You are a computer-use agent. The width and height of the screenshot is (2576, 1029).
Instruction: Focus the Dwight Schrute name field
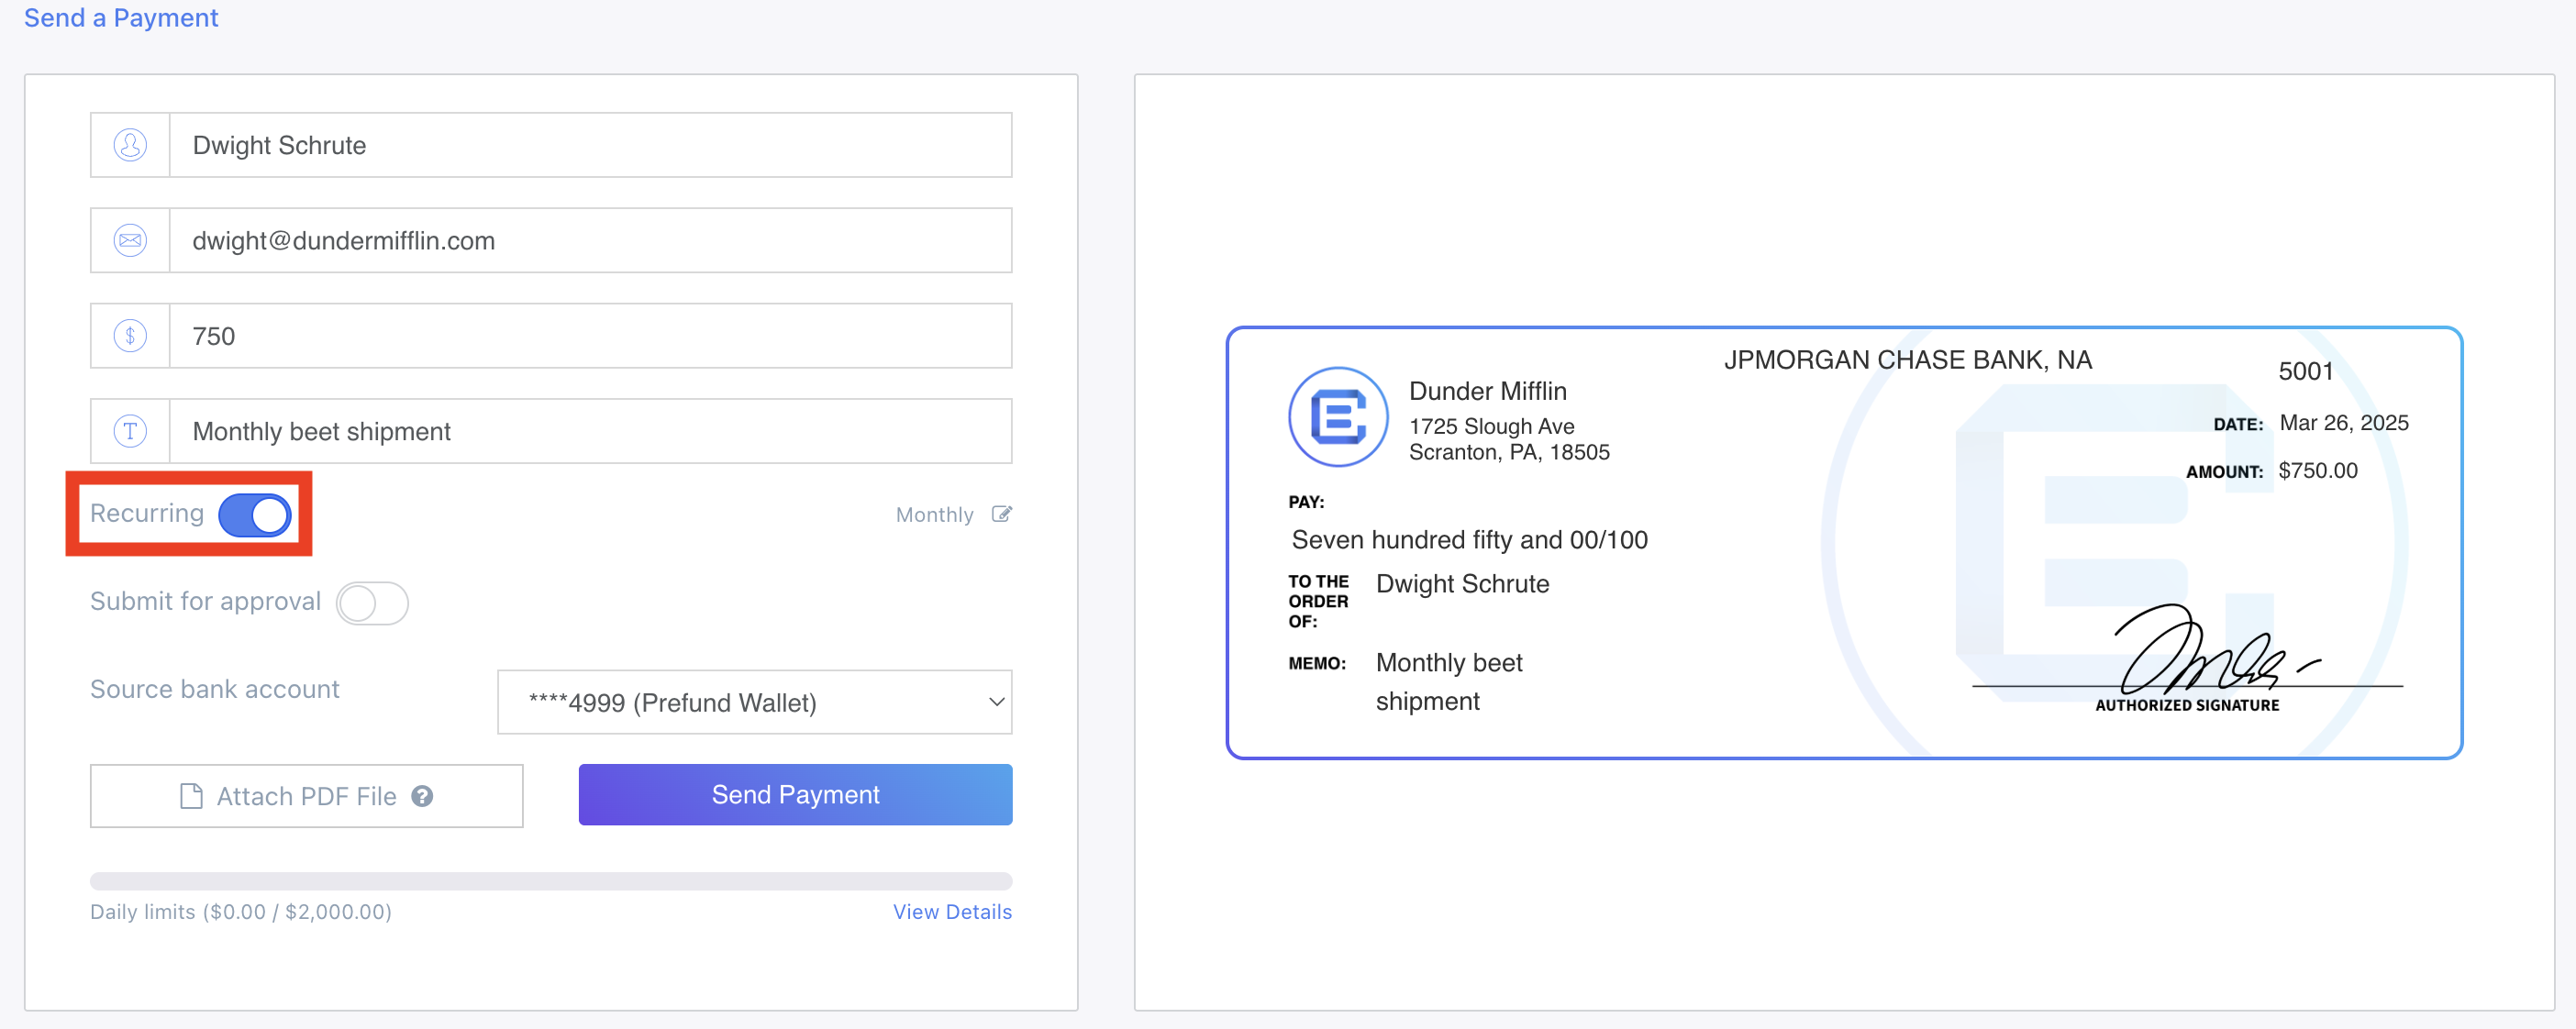[591, 145]
